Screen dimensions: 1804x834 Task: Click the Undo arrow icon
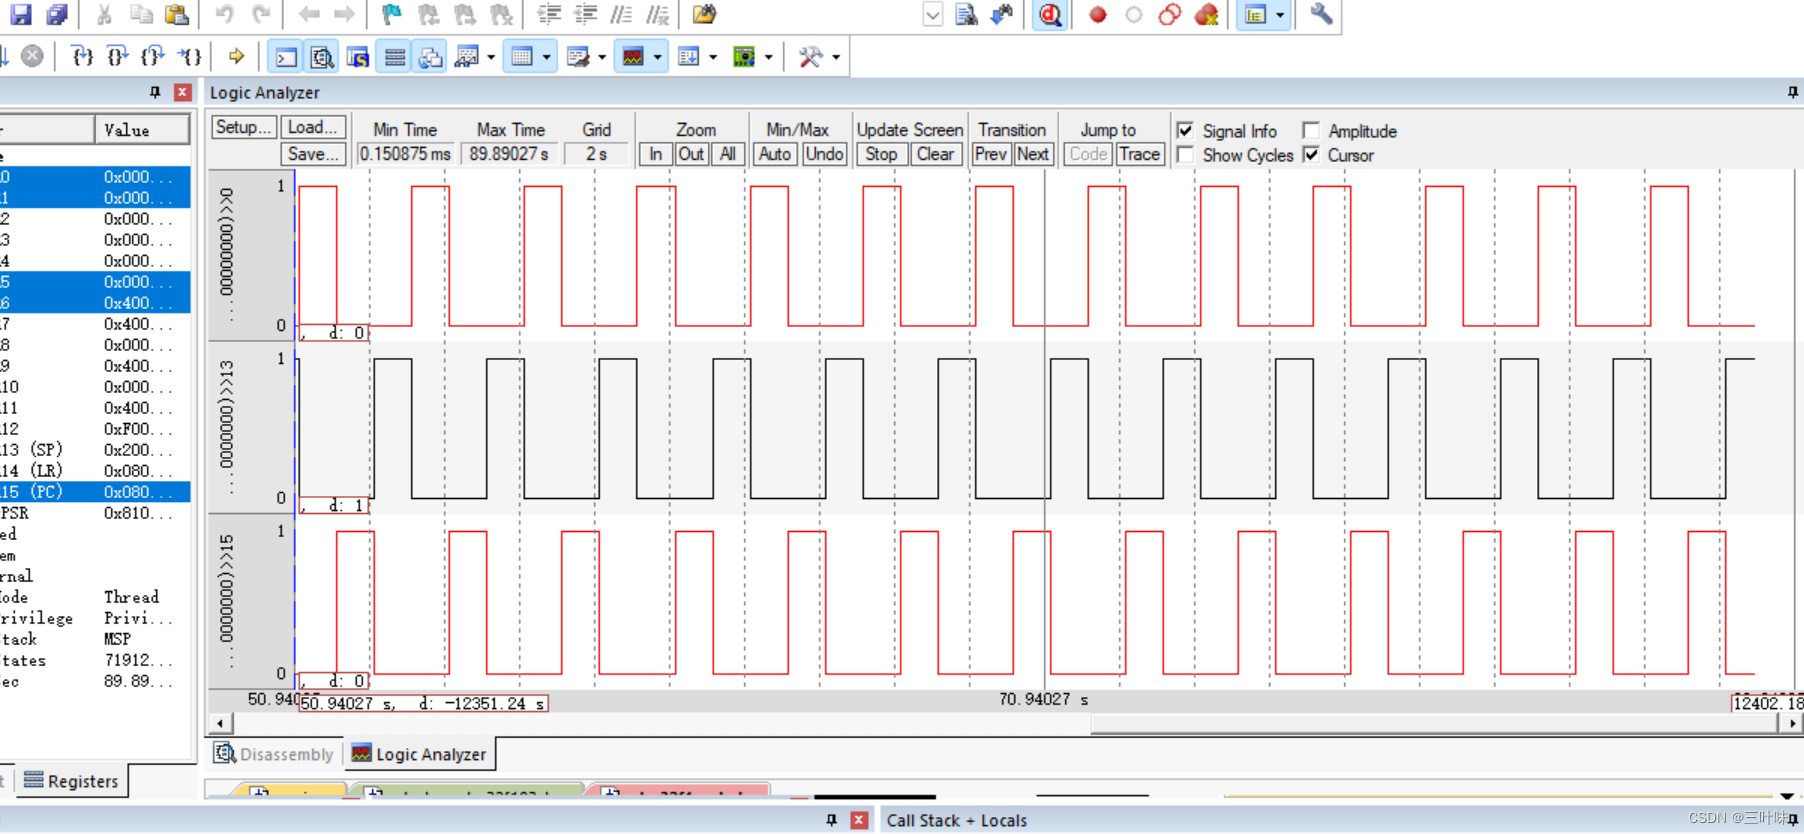pyautogui.click(x=224, y=14)
